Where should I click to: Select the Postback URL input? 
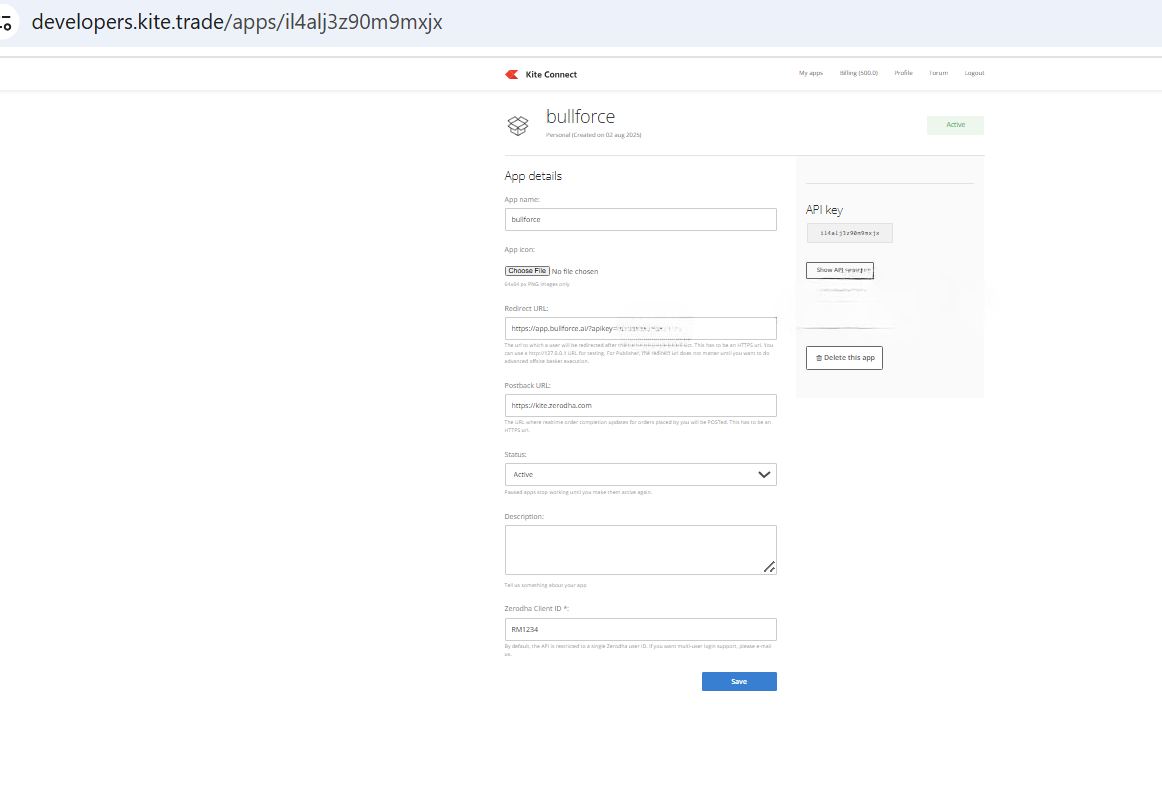pyautogui.click(x=640, y=405)
